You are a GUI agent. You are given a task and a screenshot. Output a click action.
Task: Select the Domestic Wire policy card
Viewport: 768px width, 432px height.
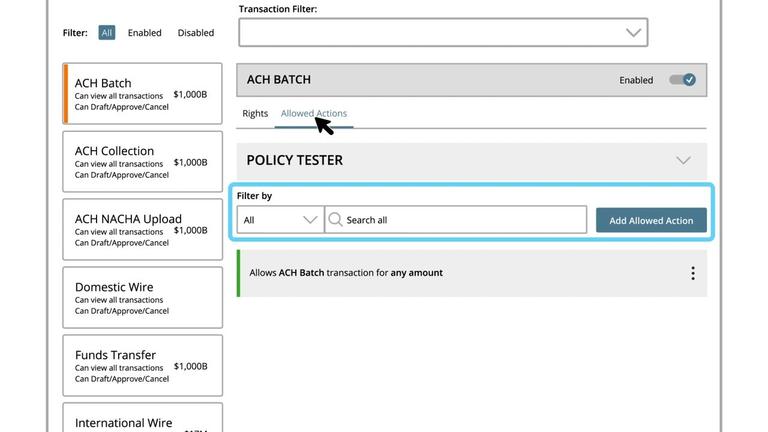pos(142,298)
